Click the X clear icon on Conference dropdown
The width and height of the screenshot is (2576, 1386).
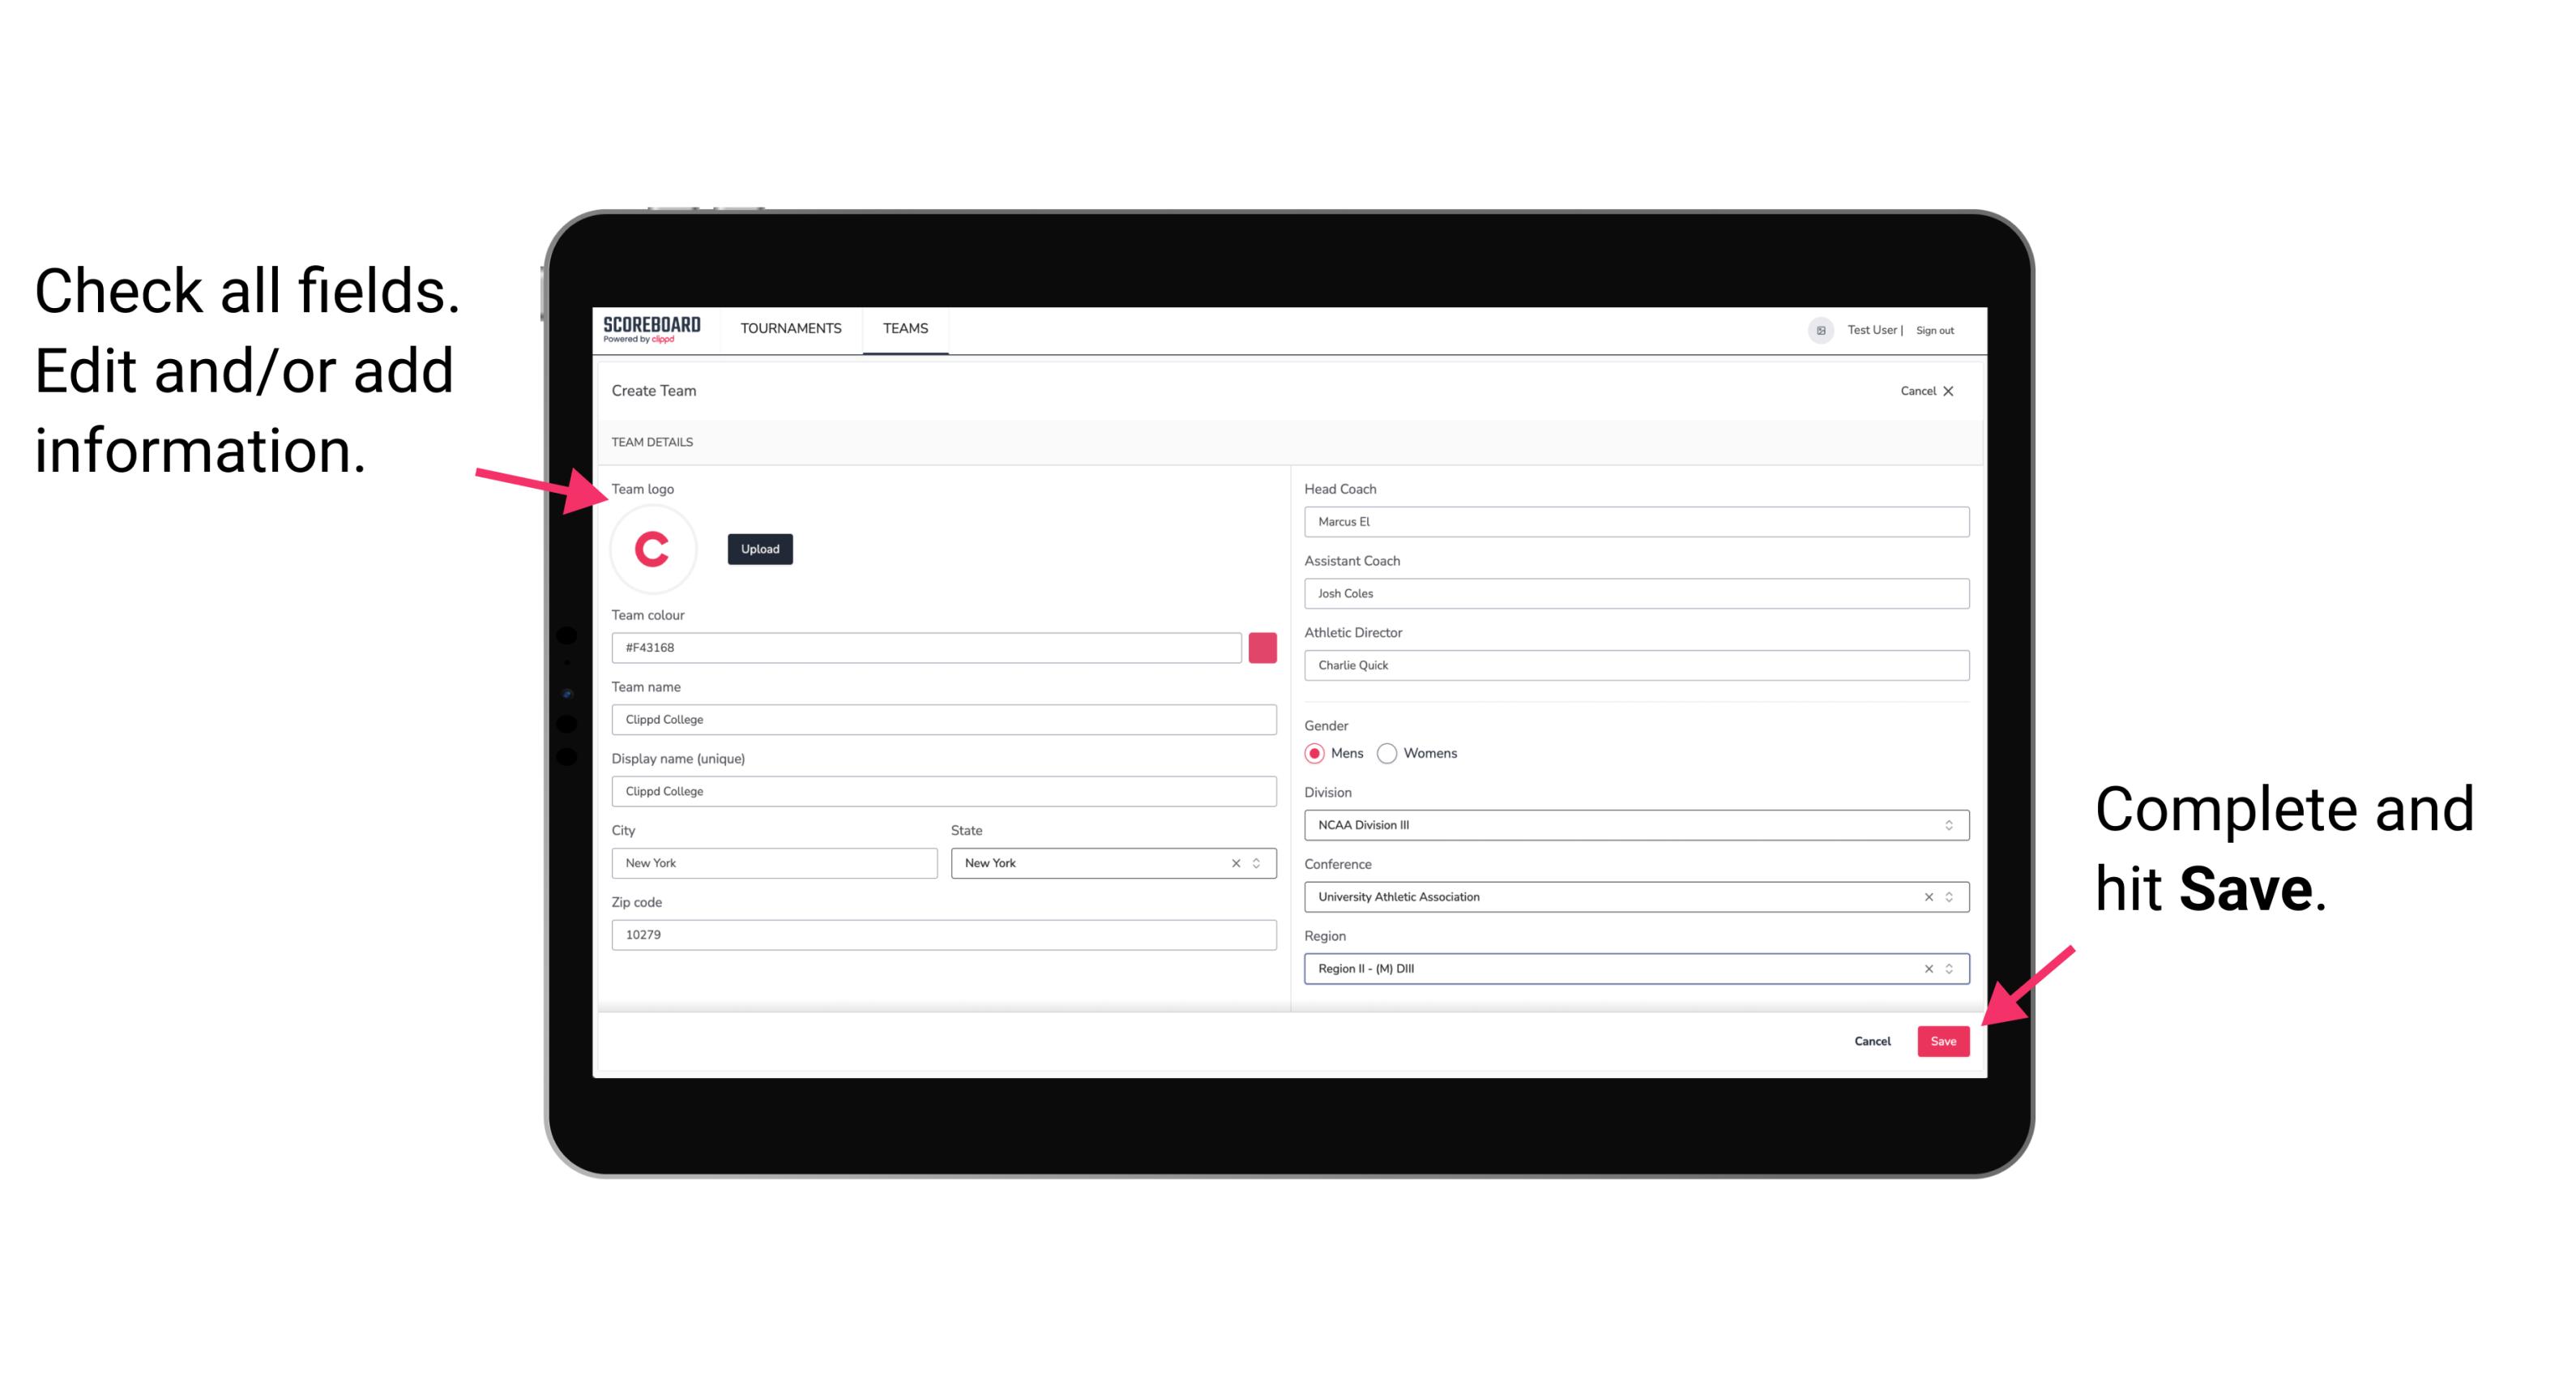[x=1926, y=896]
